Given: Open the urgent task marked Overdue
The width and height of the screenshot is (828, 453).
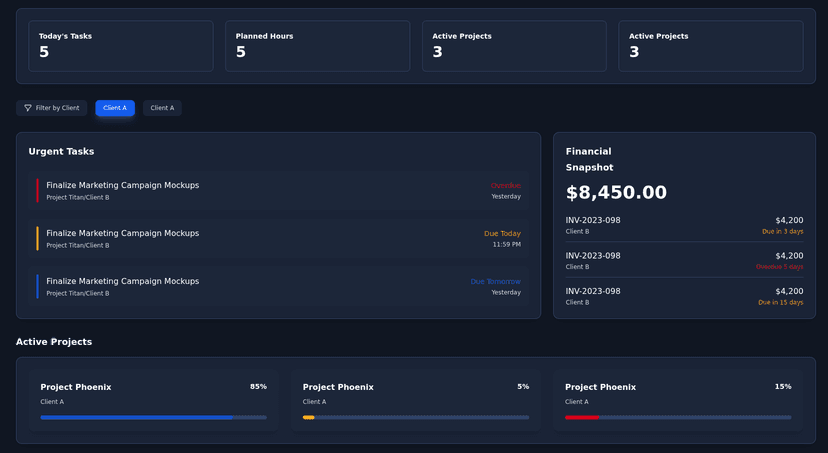Looking at the screenshot, I should (278, 191).
